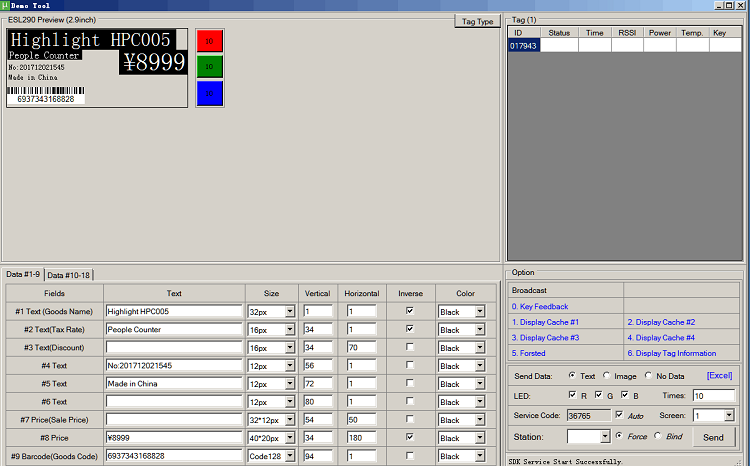
Task: Open Size dropdown for #1 Text
Action: coord(290,312)
